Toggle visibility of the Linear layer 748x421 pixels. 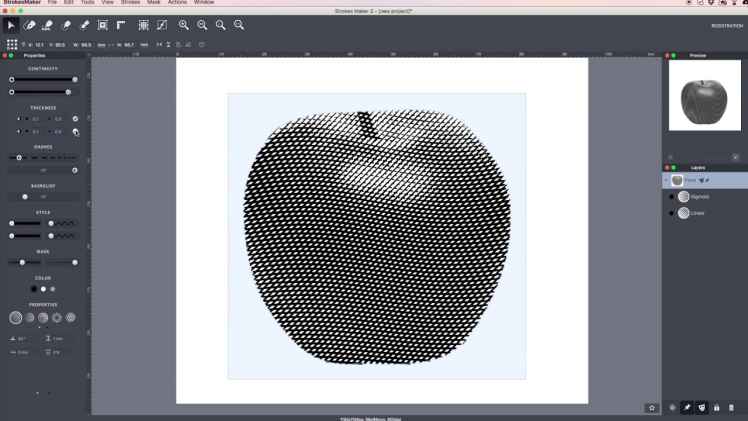pyautogui.click(x=671, y=213)
